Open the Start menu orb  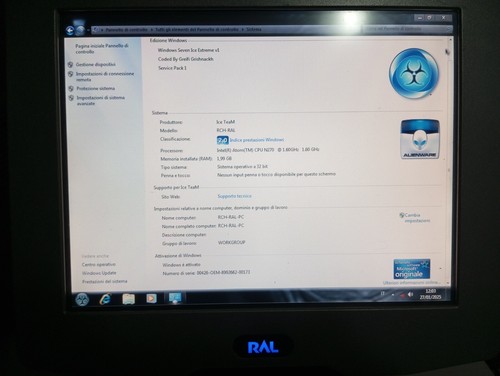point(82,299)
